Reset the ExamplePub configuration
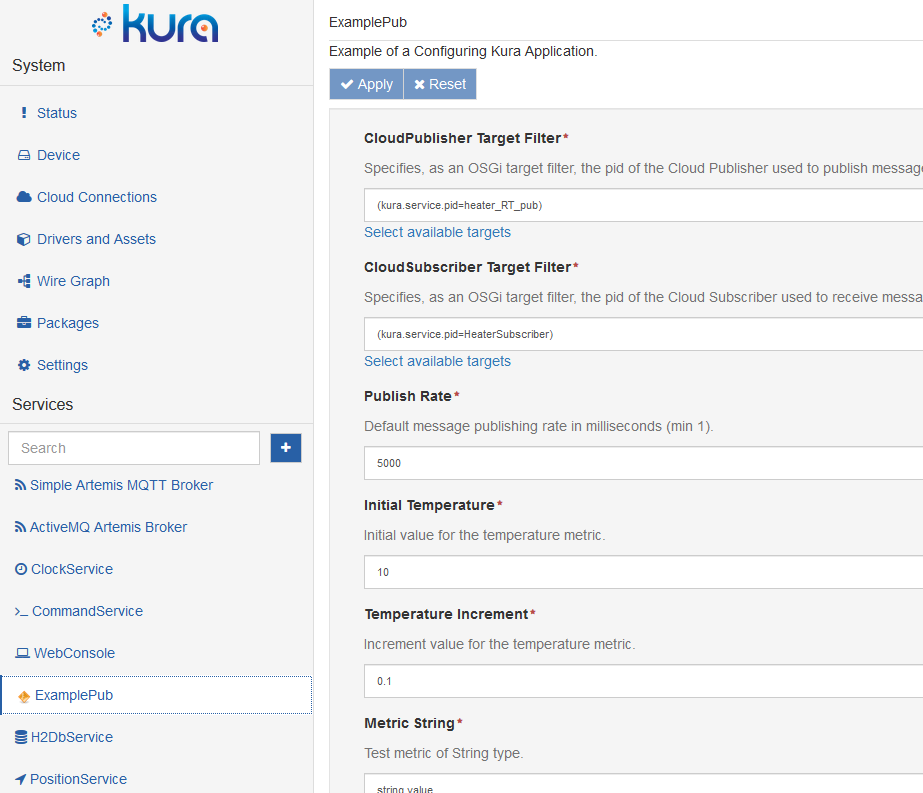Viewport: 923px width, 793px height. pyautogui.click(x=440, y=84)
